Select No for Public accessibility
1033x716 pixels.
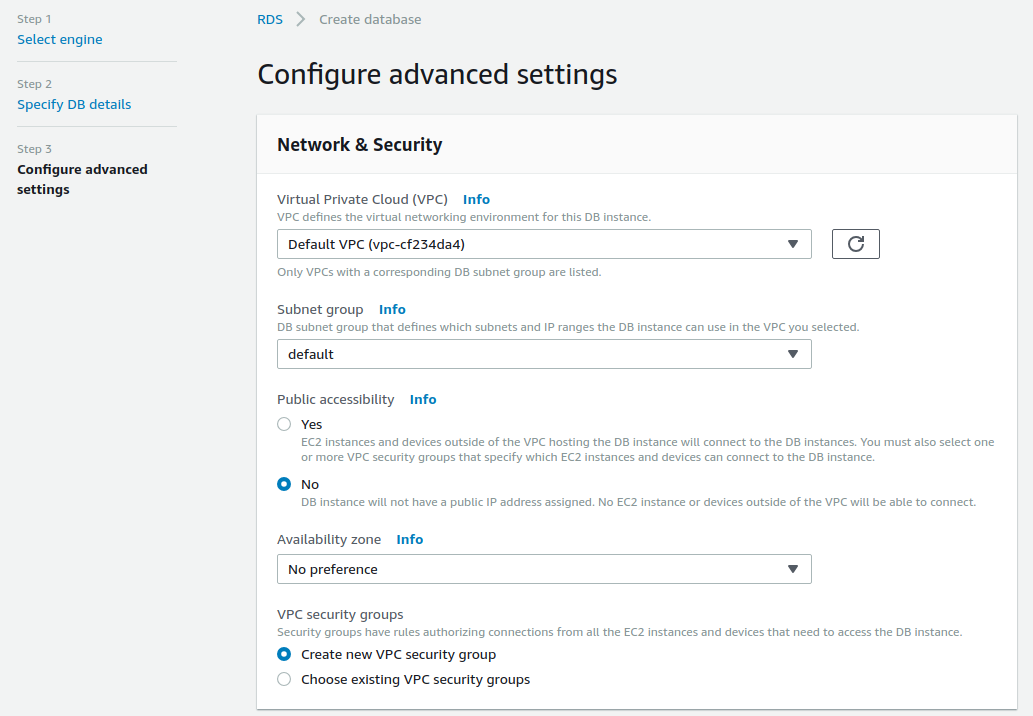click(284, 484)
